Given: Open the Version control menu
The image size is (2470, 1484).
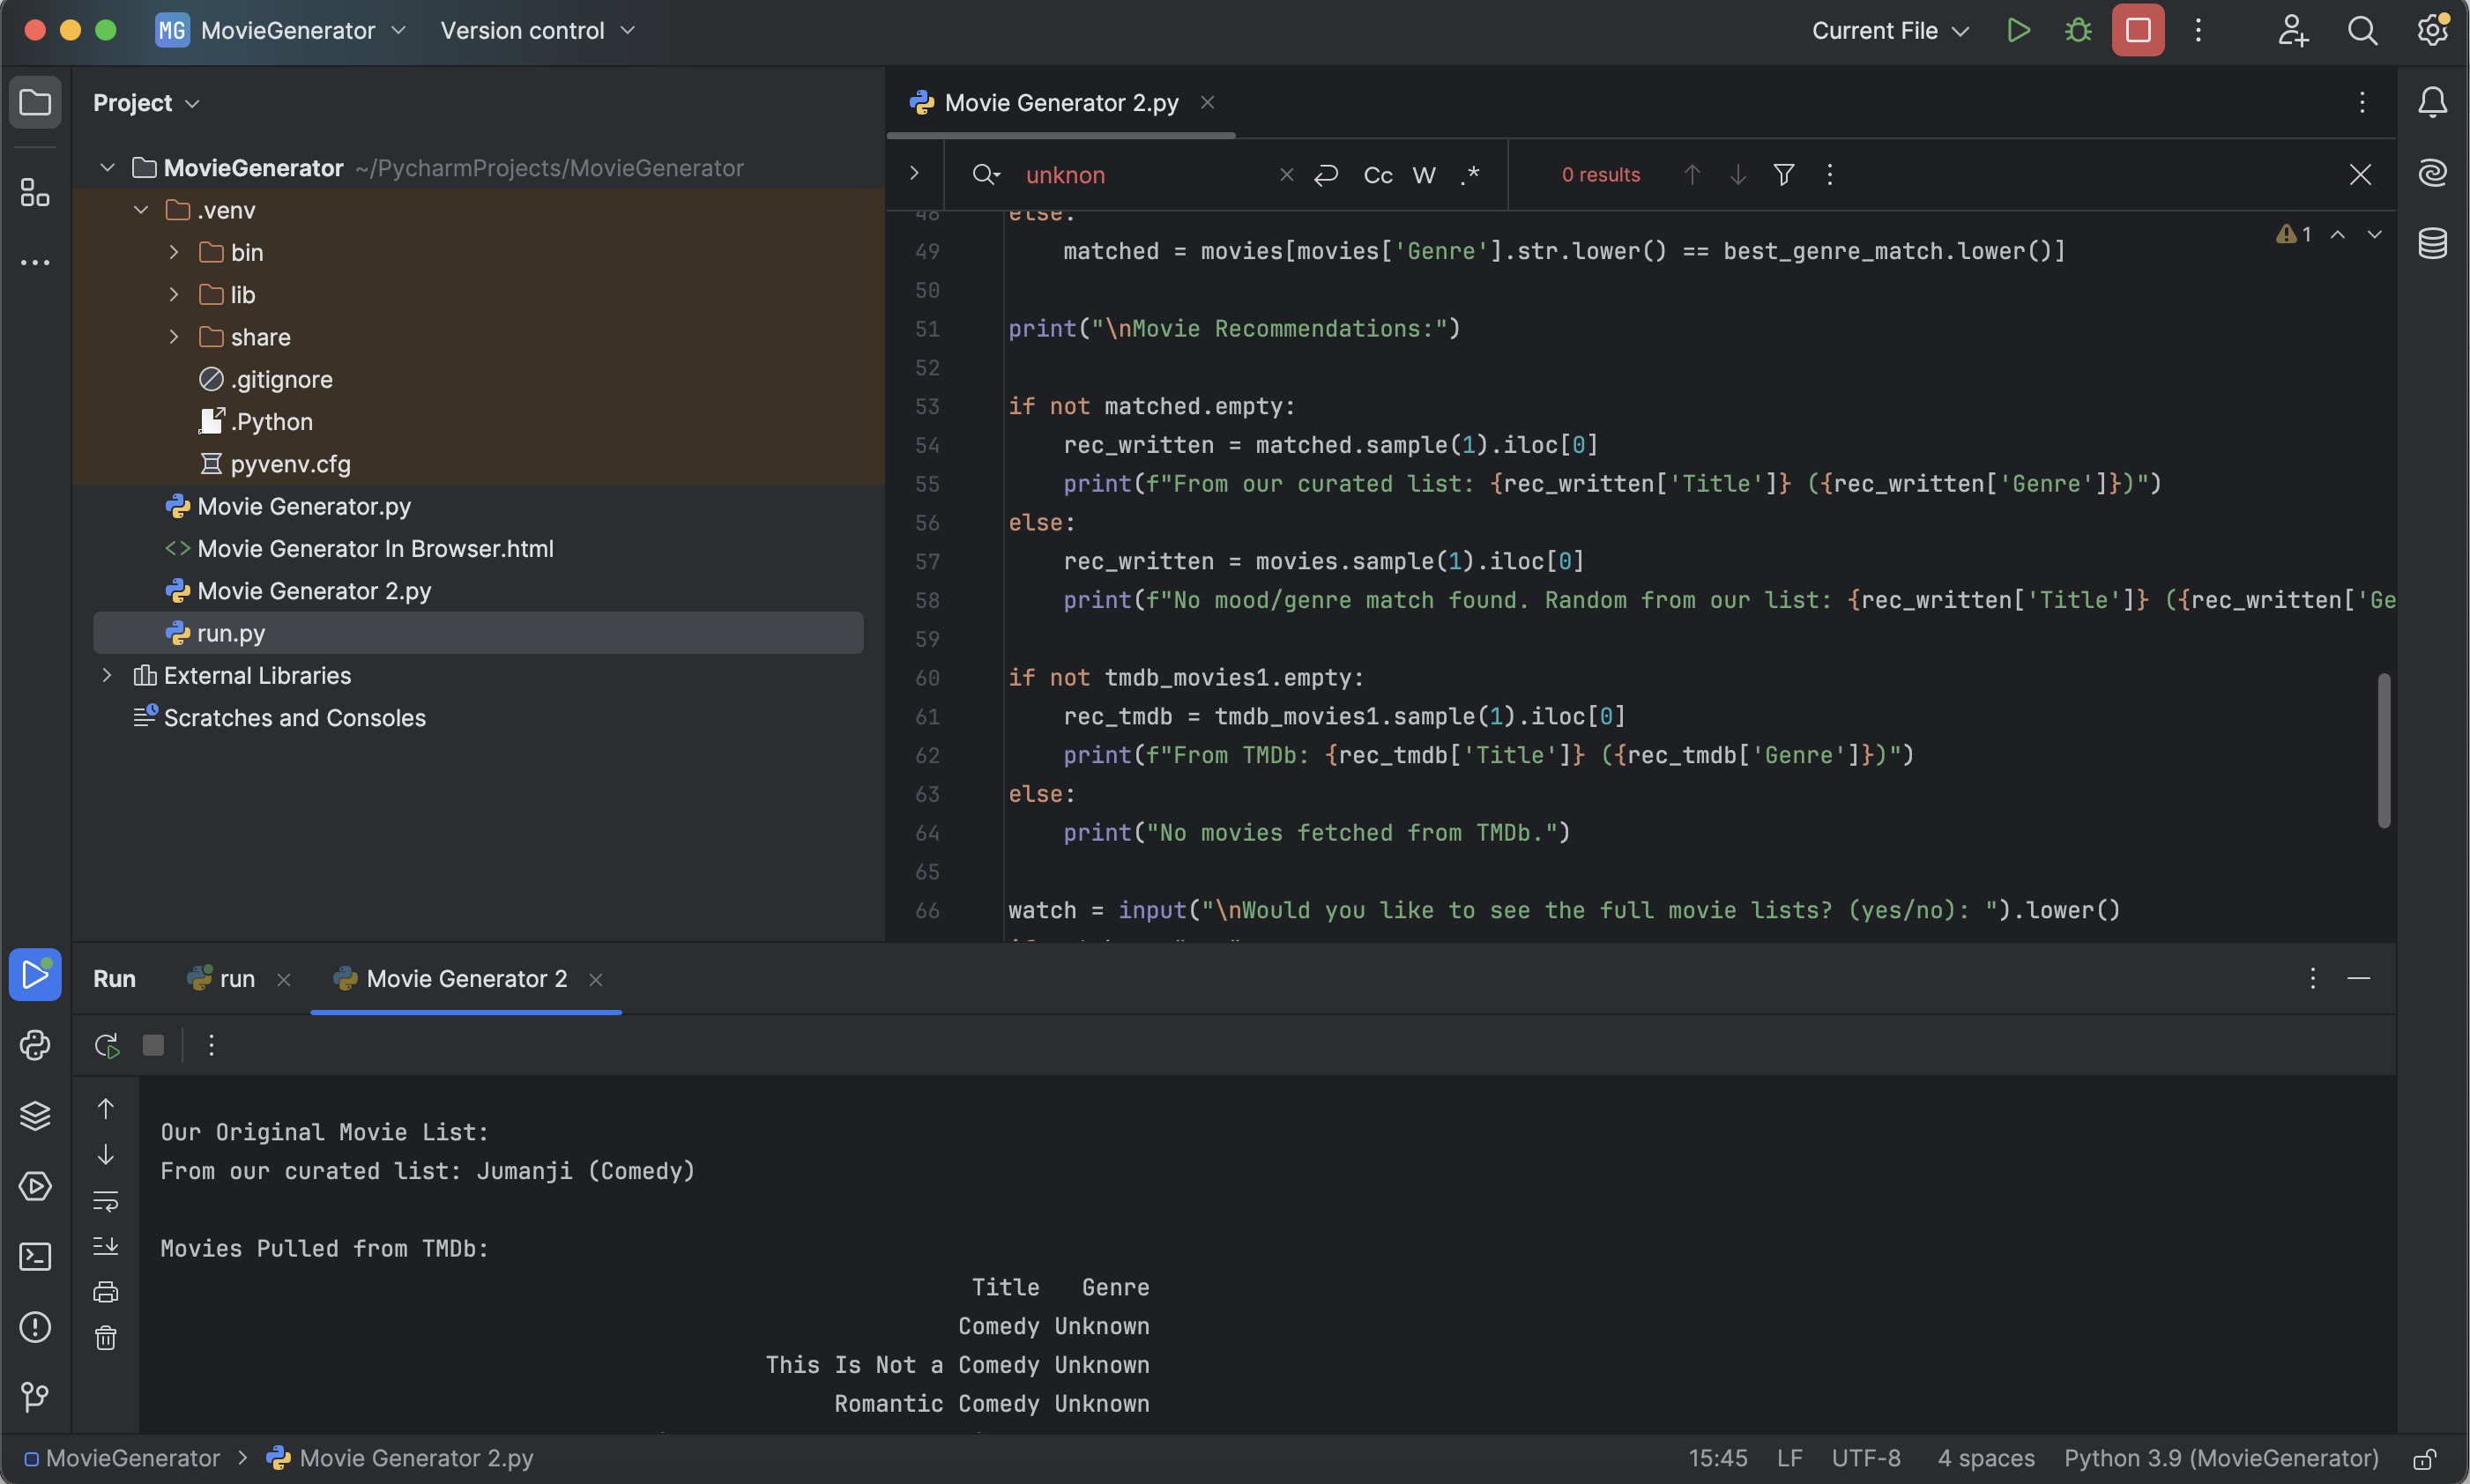Looking at the screenshot, I should 537,30.
